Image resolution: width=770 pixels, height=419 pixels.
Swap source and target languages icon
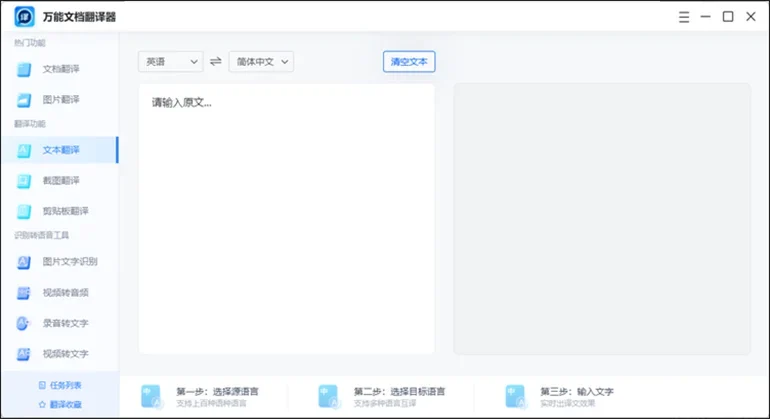[x=216, y=61]
